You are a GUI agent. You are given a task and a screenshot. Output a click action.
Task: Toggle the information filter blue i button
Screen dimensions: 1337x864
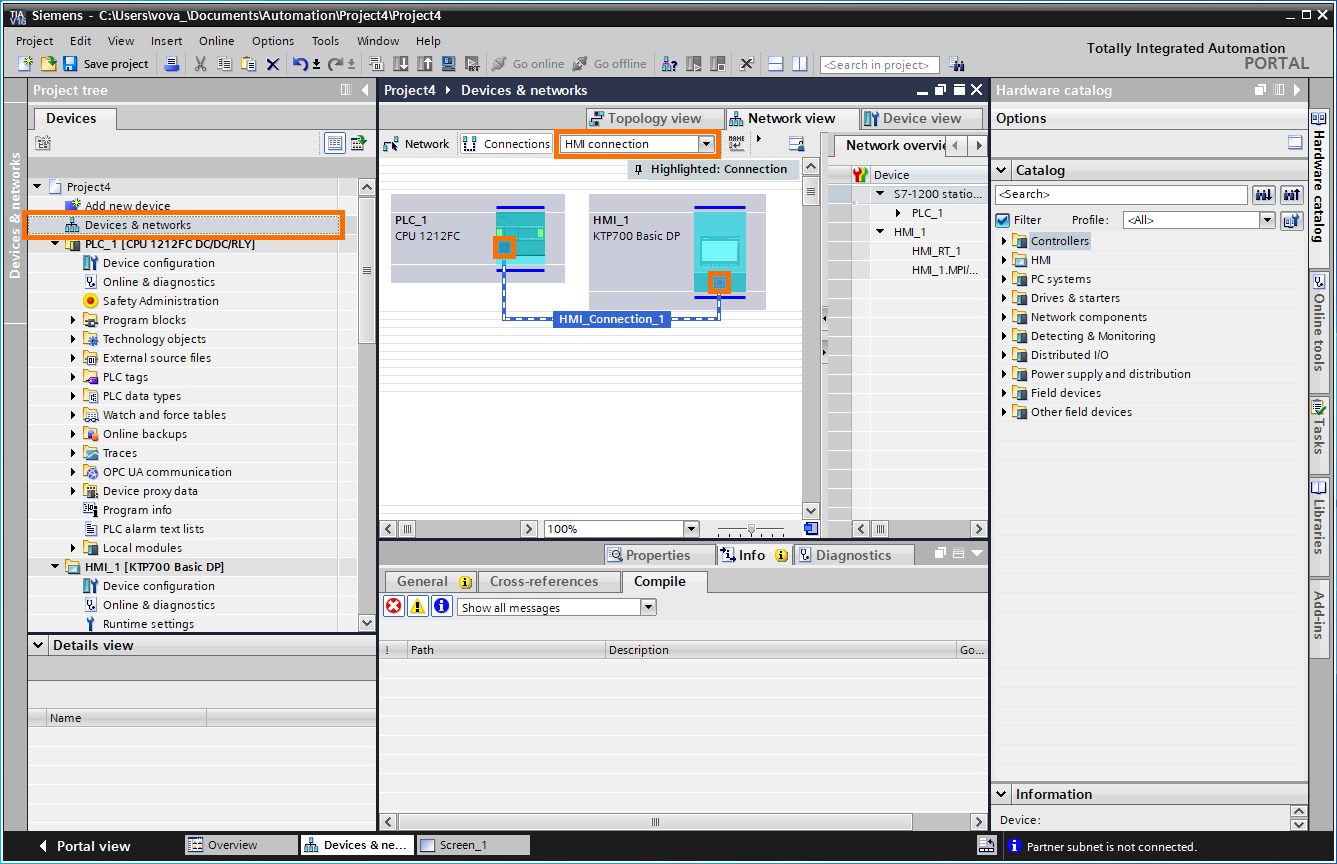click(x=442, y=606)
